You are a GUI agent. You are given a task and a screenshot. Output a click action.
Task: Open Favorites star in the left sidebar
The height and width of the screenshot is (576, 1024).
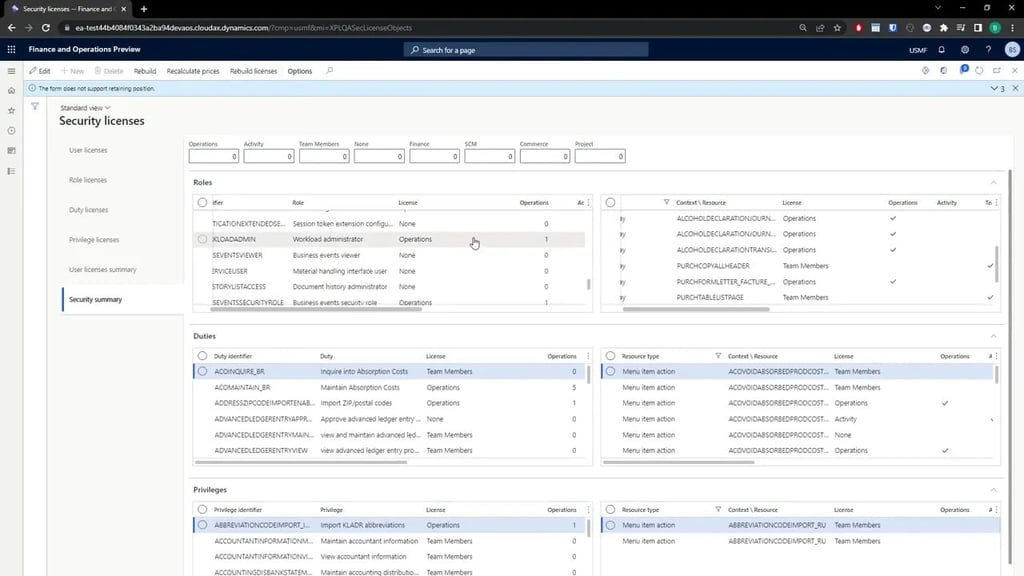pyautogui.click(x=11, y=111)
